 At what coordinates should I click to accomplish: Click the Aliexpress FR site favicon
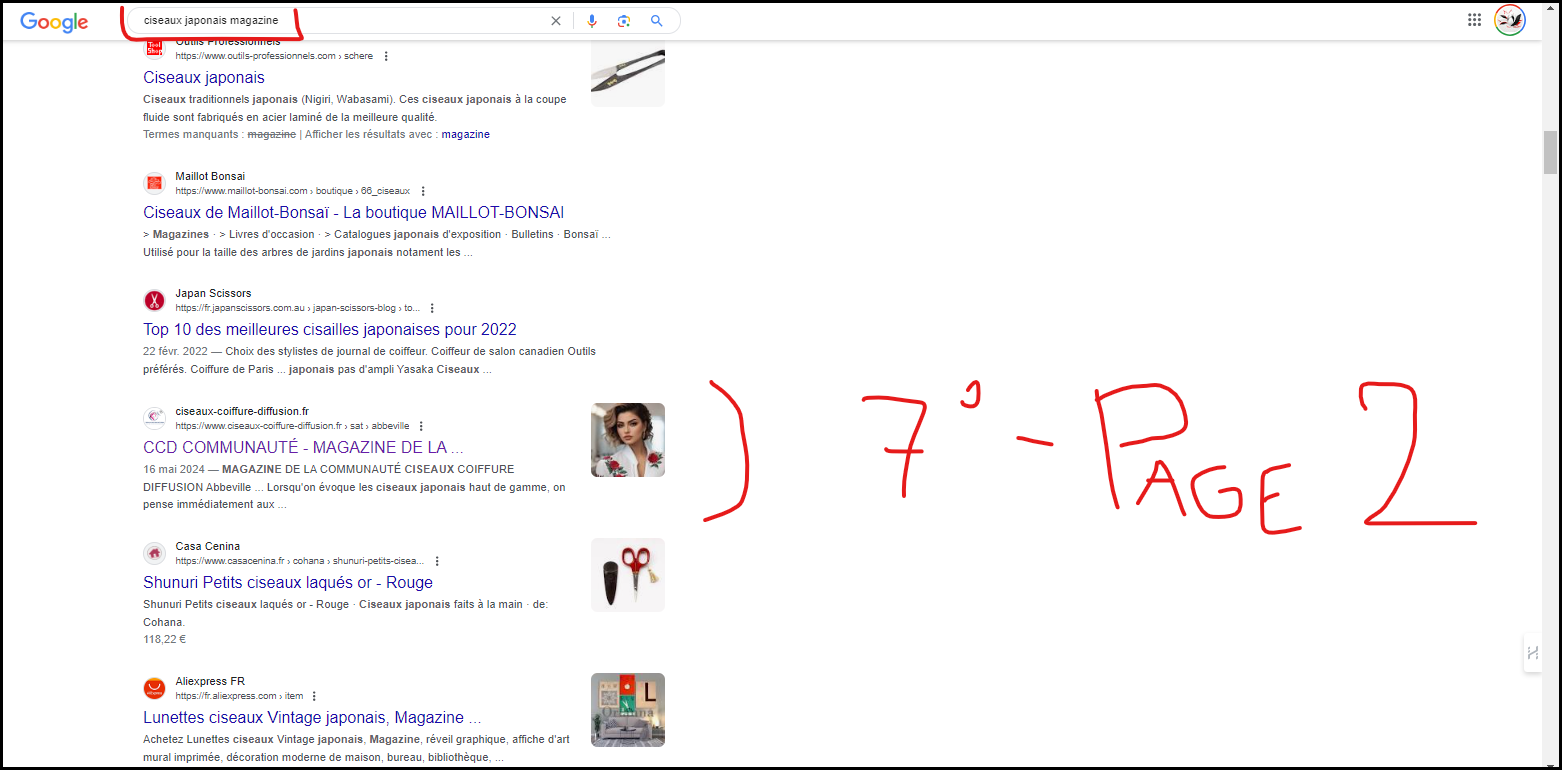(x=154, y=688)
